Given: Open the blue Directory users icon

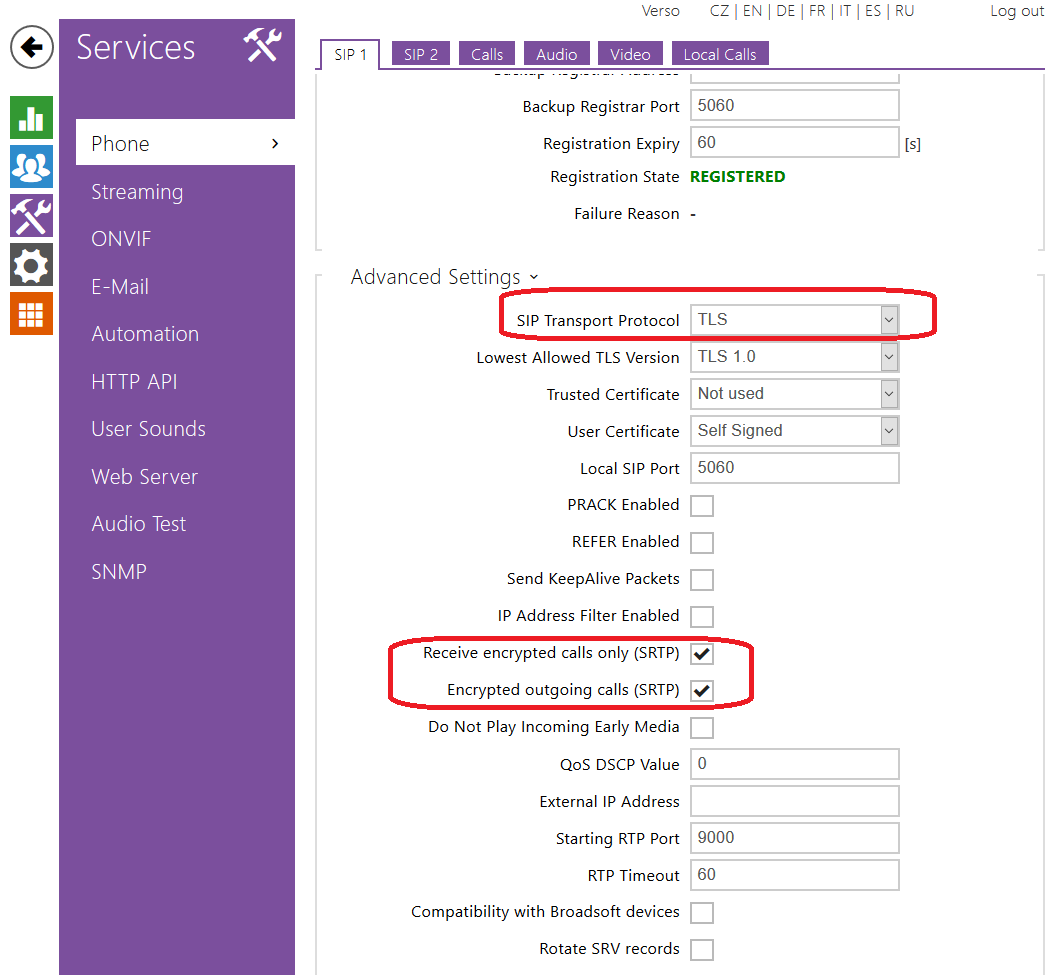Looking at the screenshot, I should 31,167.
